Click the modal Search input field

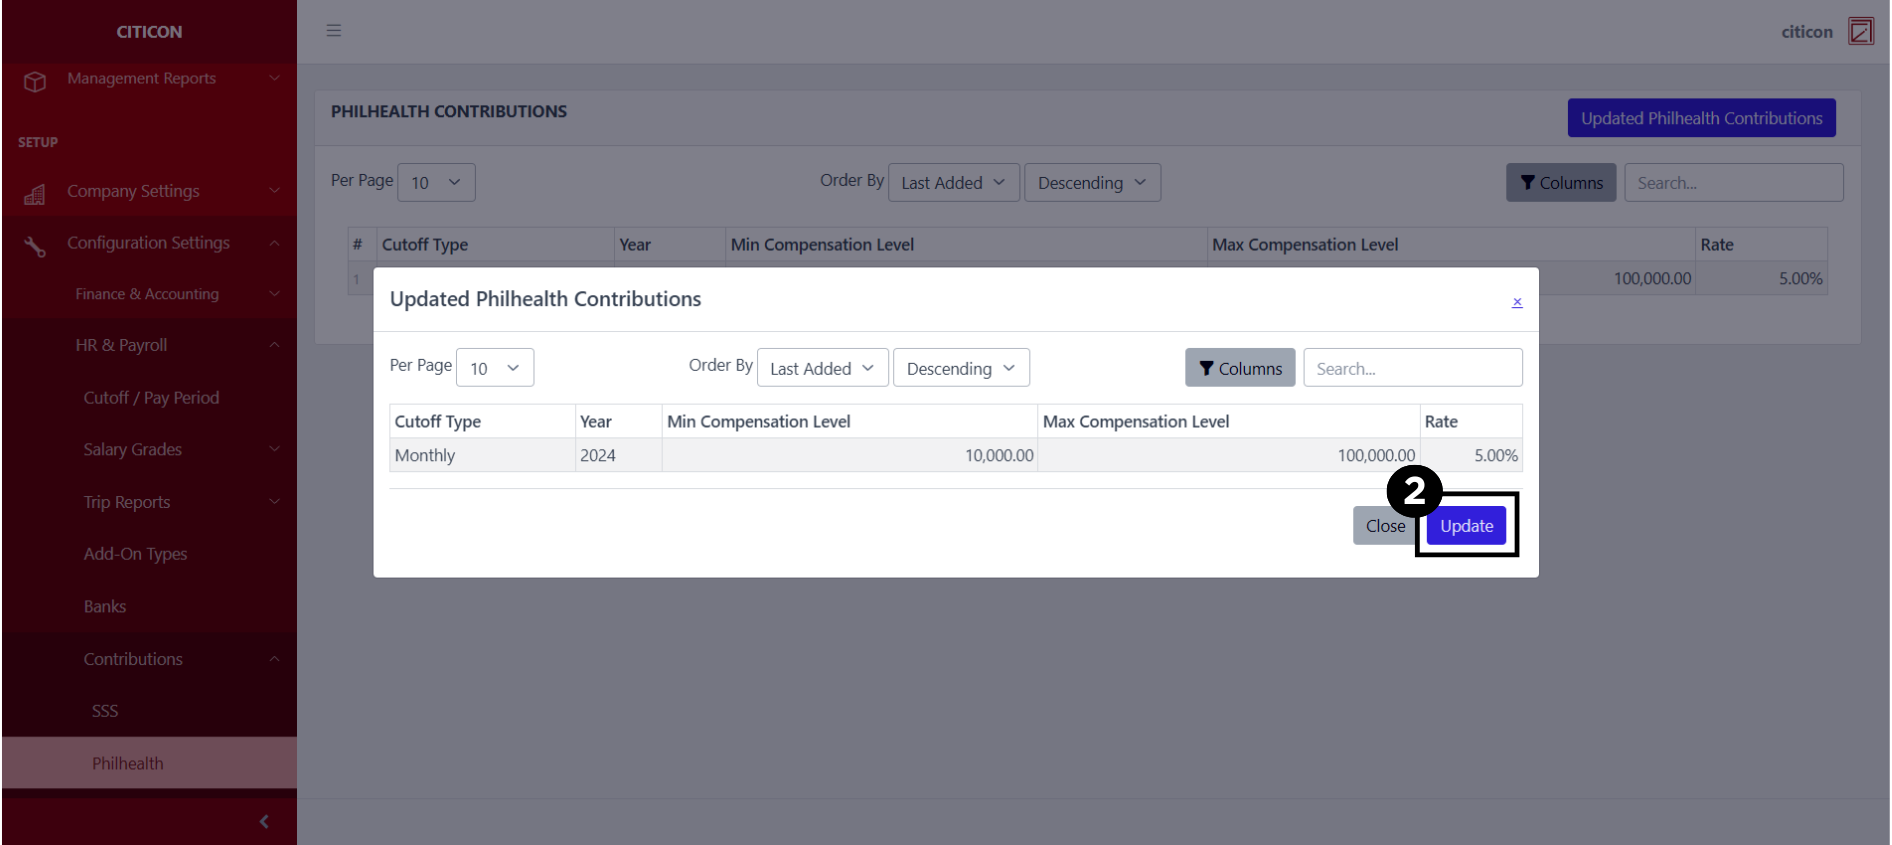point(1411,368)
